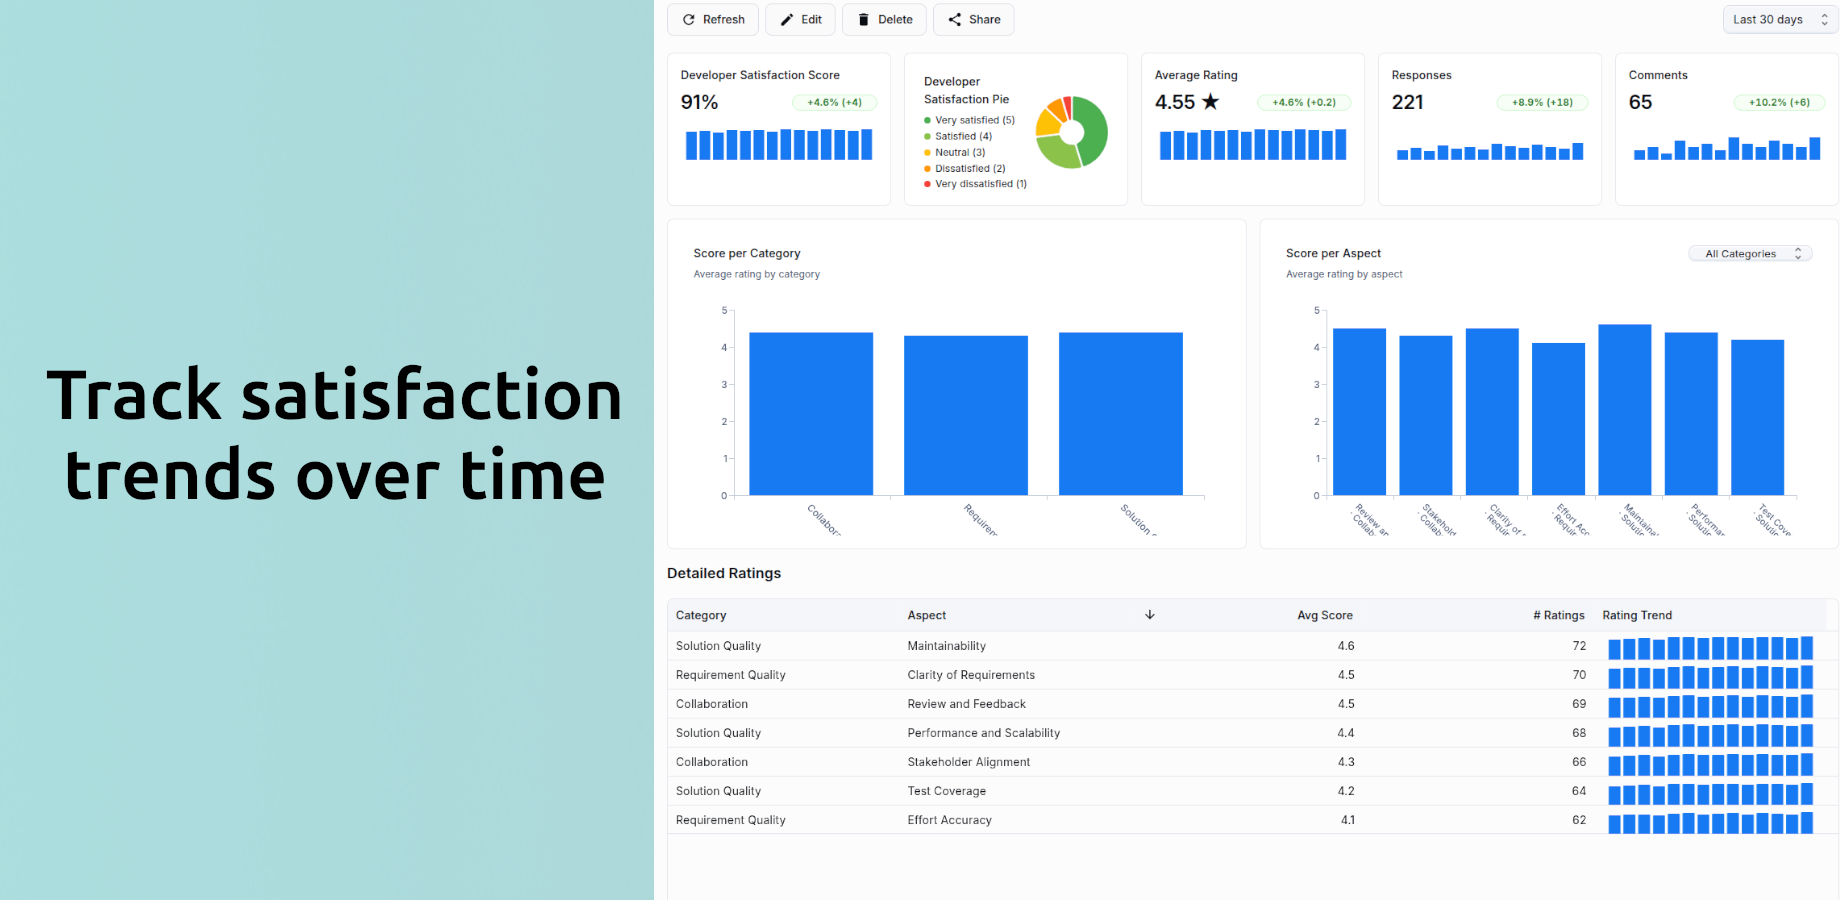Click the sort arrow on the Aspect column

[1150, 614]
